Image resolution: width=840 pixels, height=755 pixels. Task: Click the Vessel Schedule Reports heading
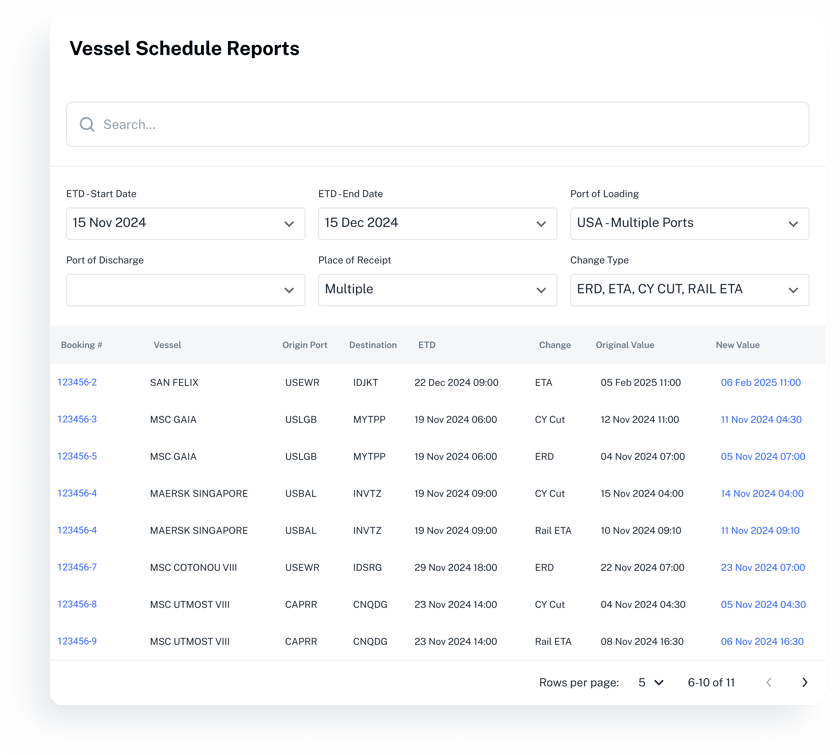[184, 48]
